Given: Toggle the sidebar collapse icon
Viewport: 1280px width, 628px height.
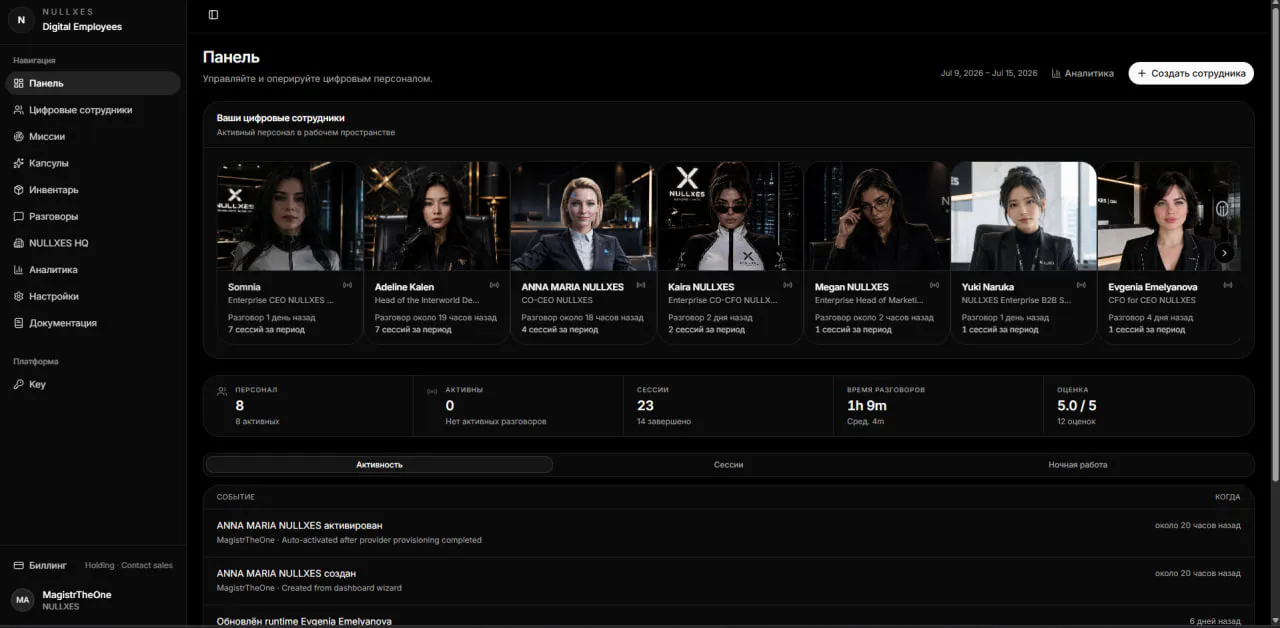Looking at the screenshot, I should [213, 15].
